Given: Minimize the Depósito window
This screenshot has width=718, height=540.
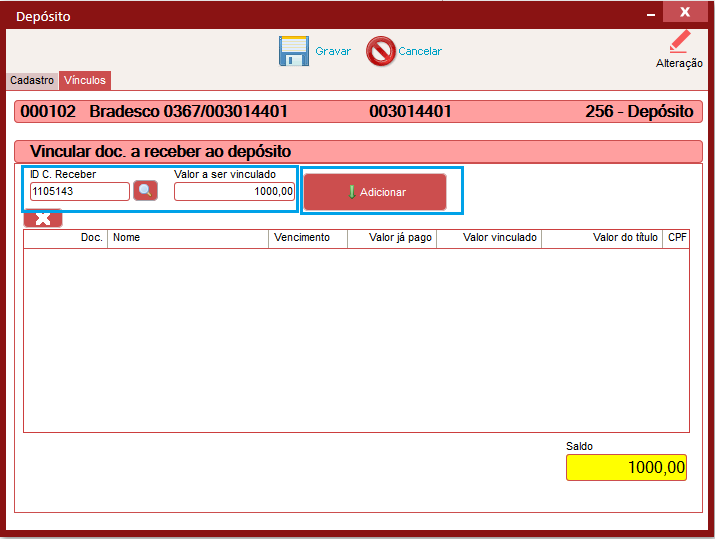Looking at the screenshot, I should click(651, 15).
